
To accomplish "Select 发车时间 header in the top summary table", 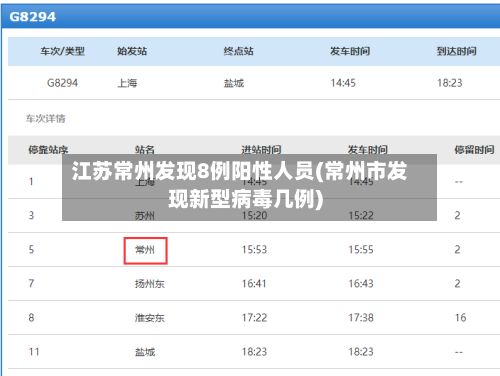I will point(350,51).
